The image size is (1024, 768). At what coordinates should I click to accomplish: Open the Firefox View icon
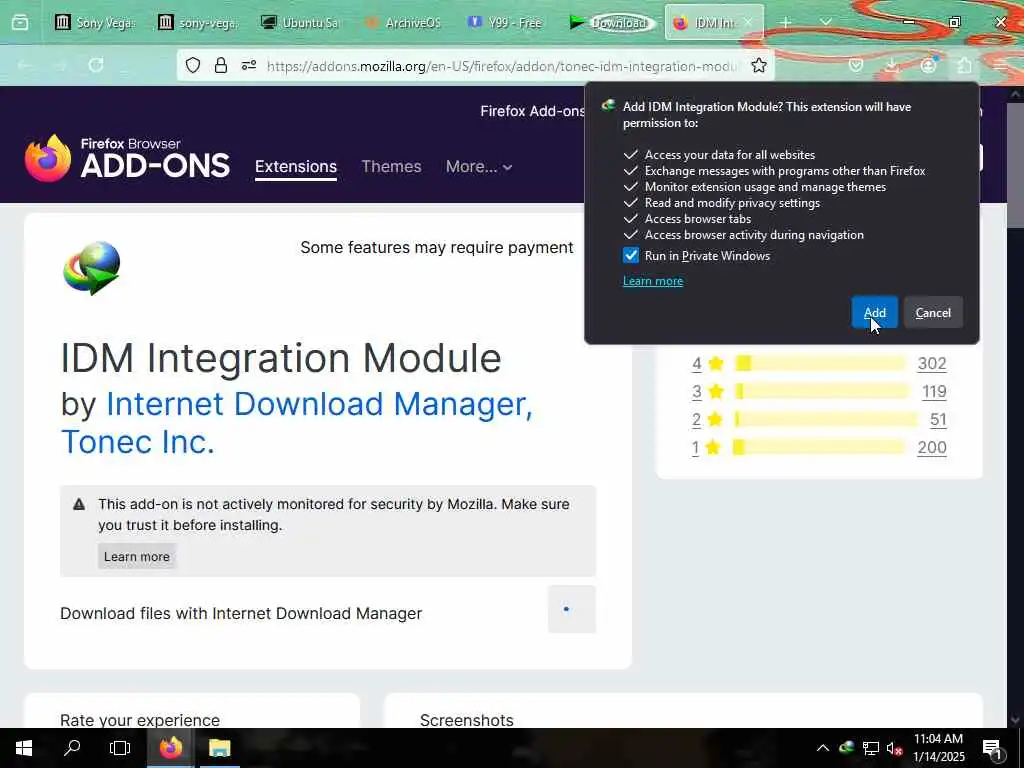tap(20, 22)
